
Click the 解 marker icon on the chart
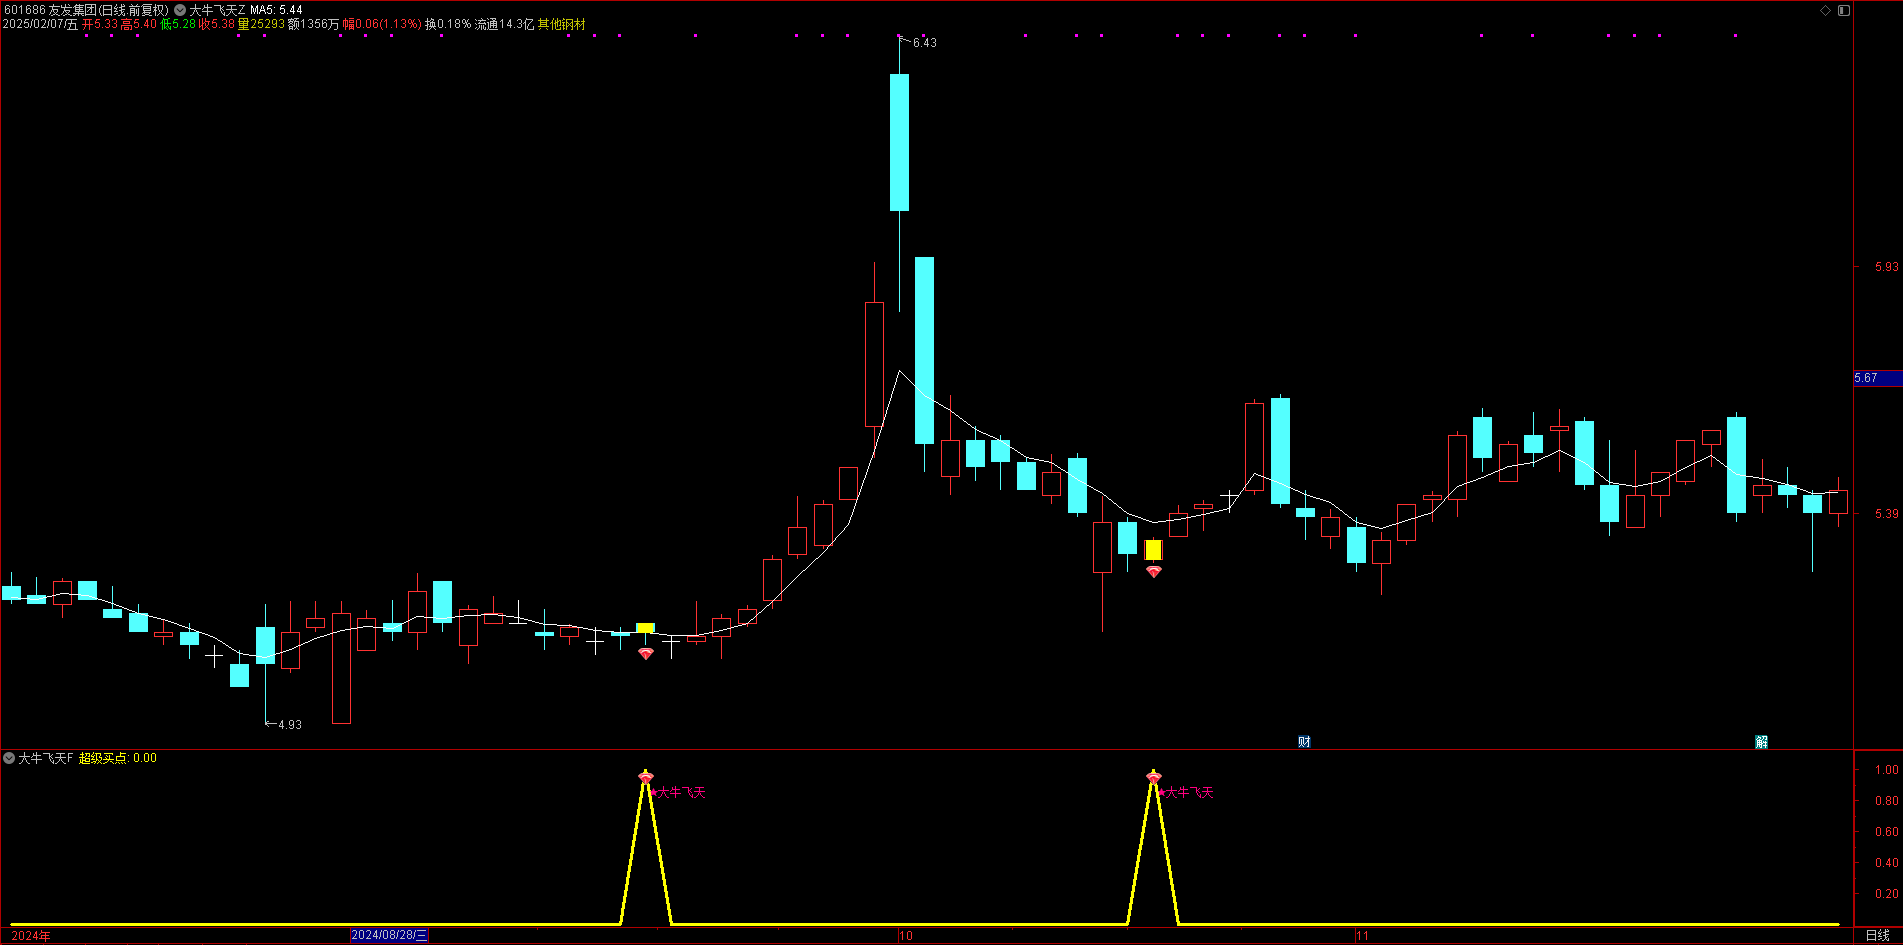[1761, 742]
